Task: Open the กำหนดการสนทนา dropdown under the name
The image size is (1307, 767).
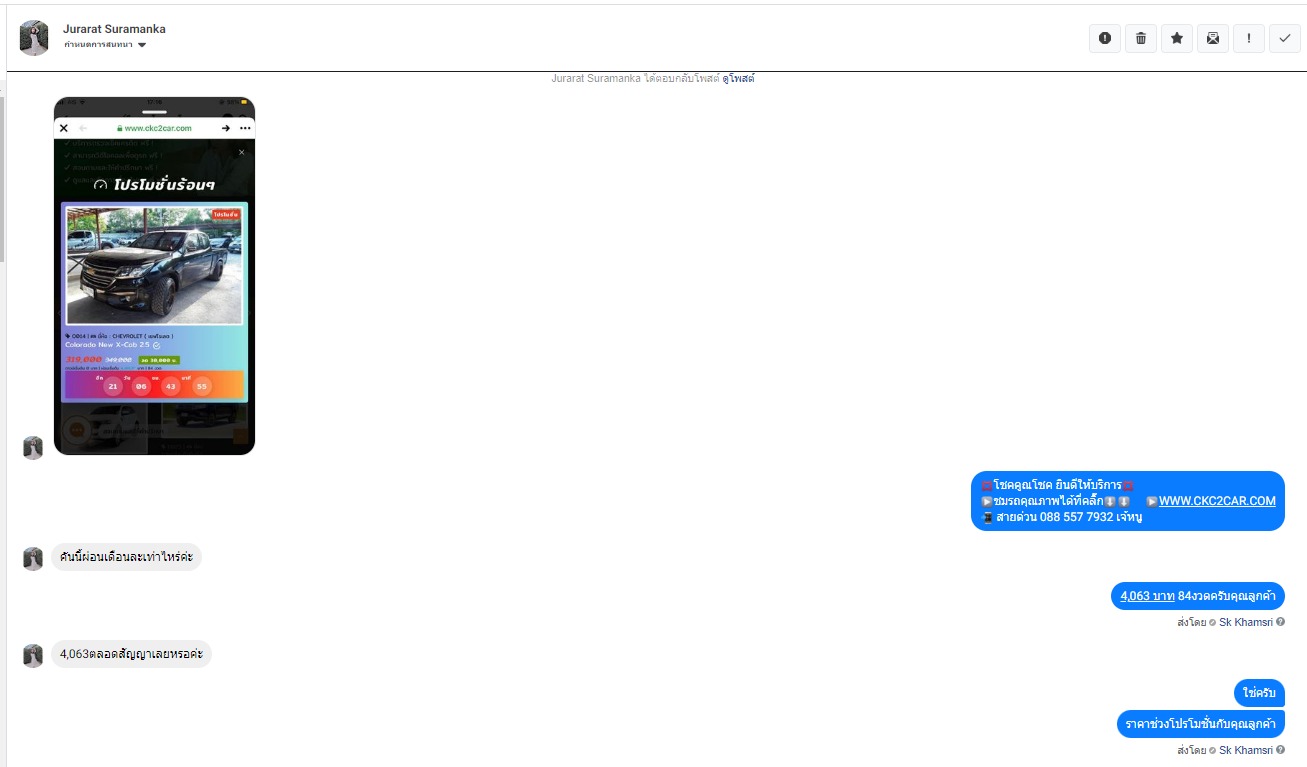Action: tap(105, 45)
